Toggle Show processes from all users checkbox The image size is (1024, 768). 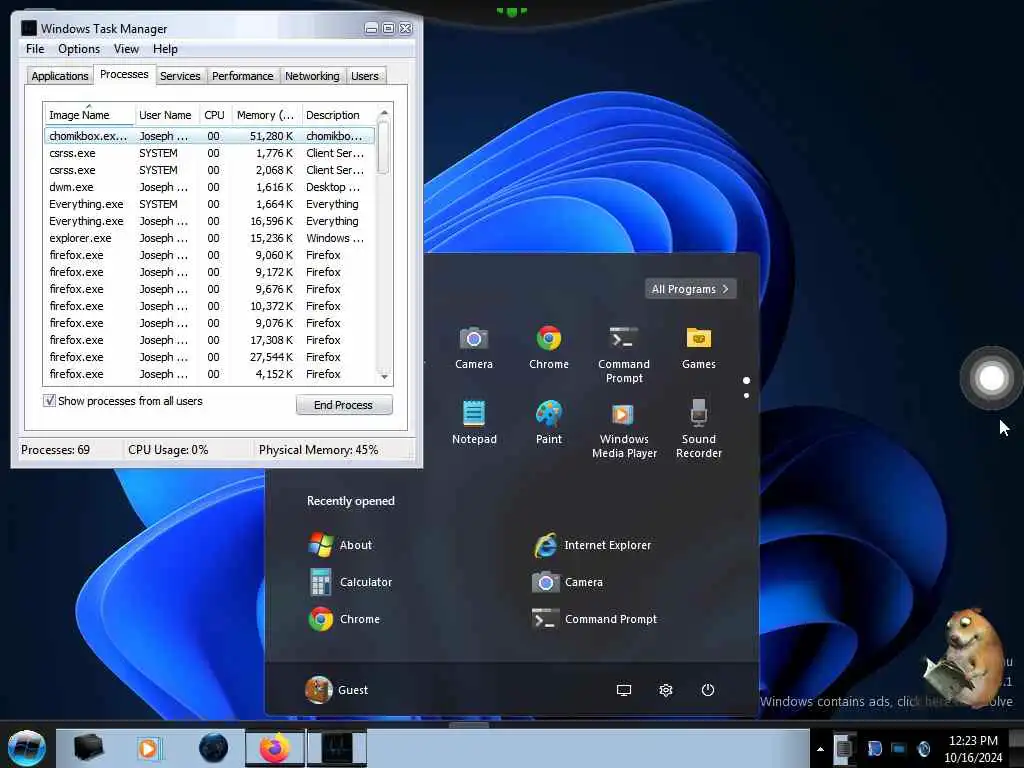click(x=49, y=400)
